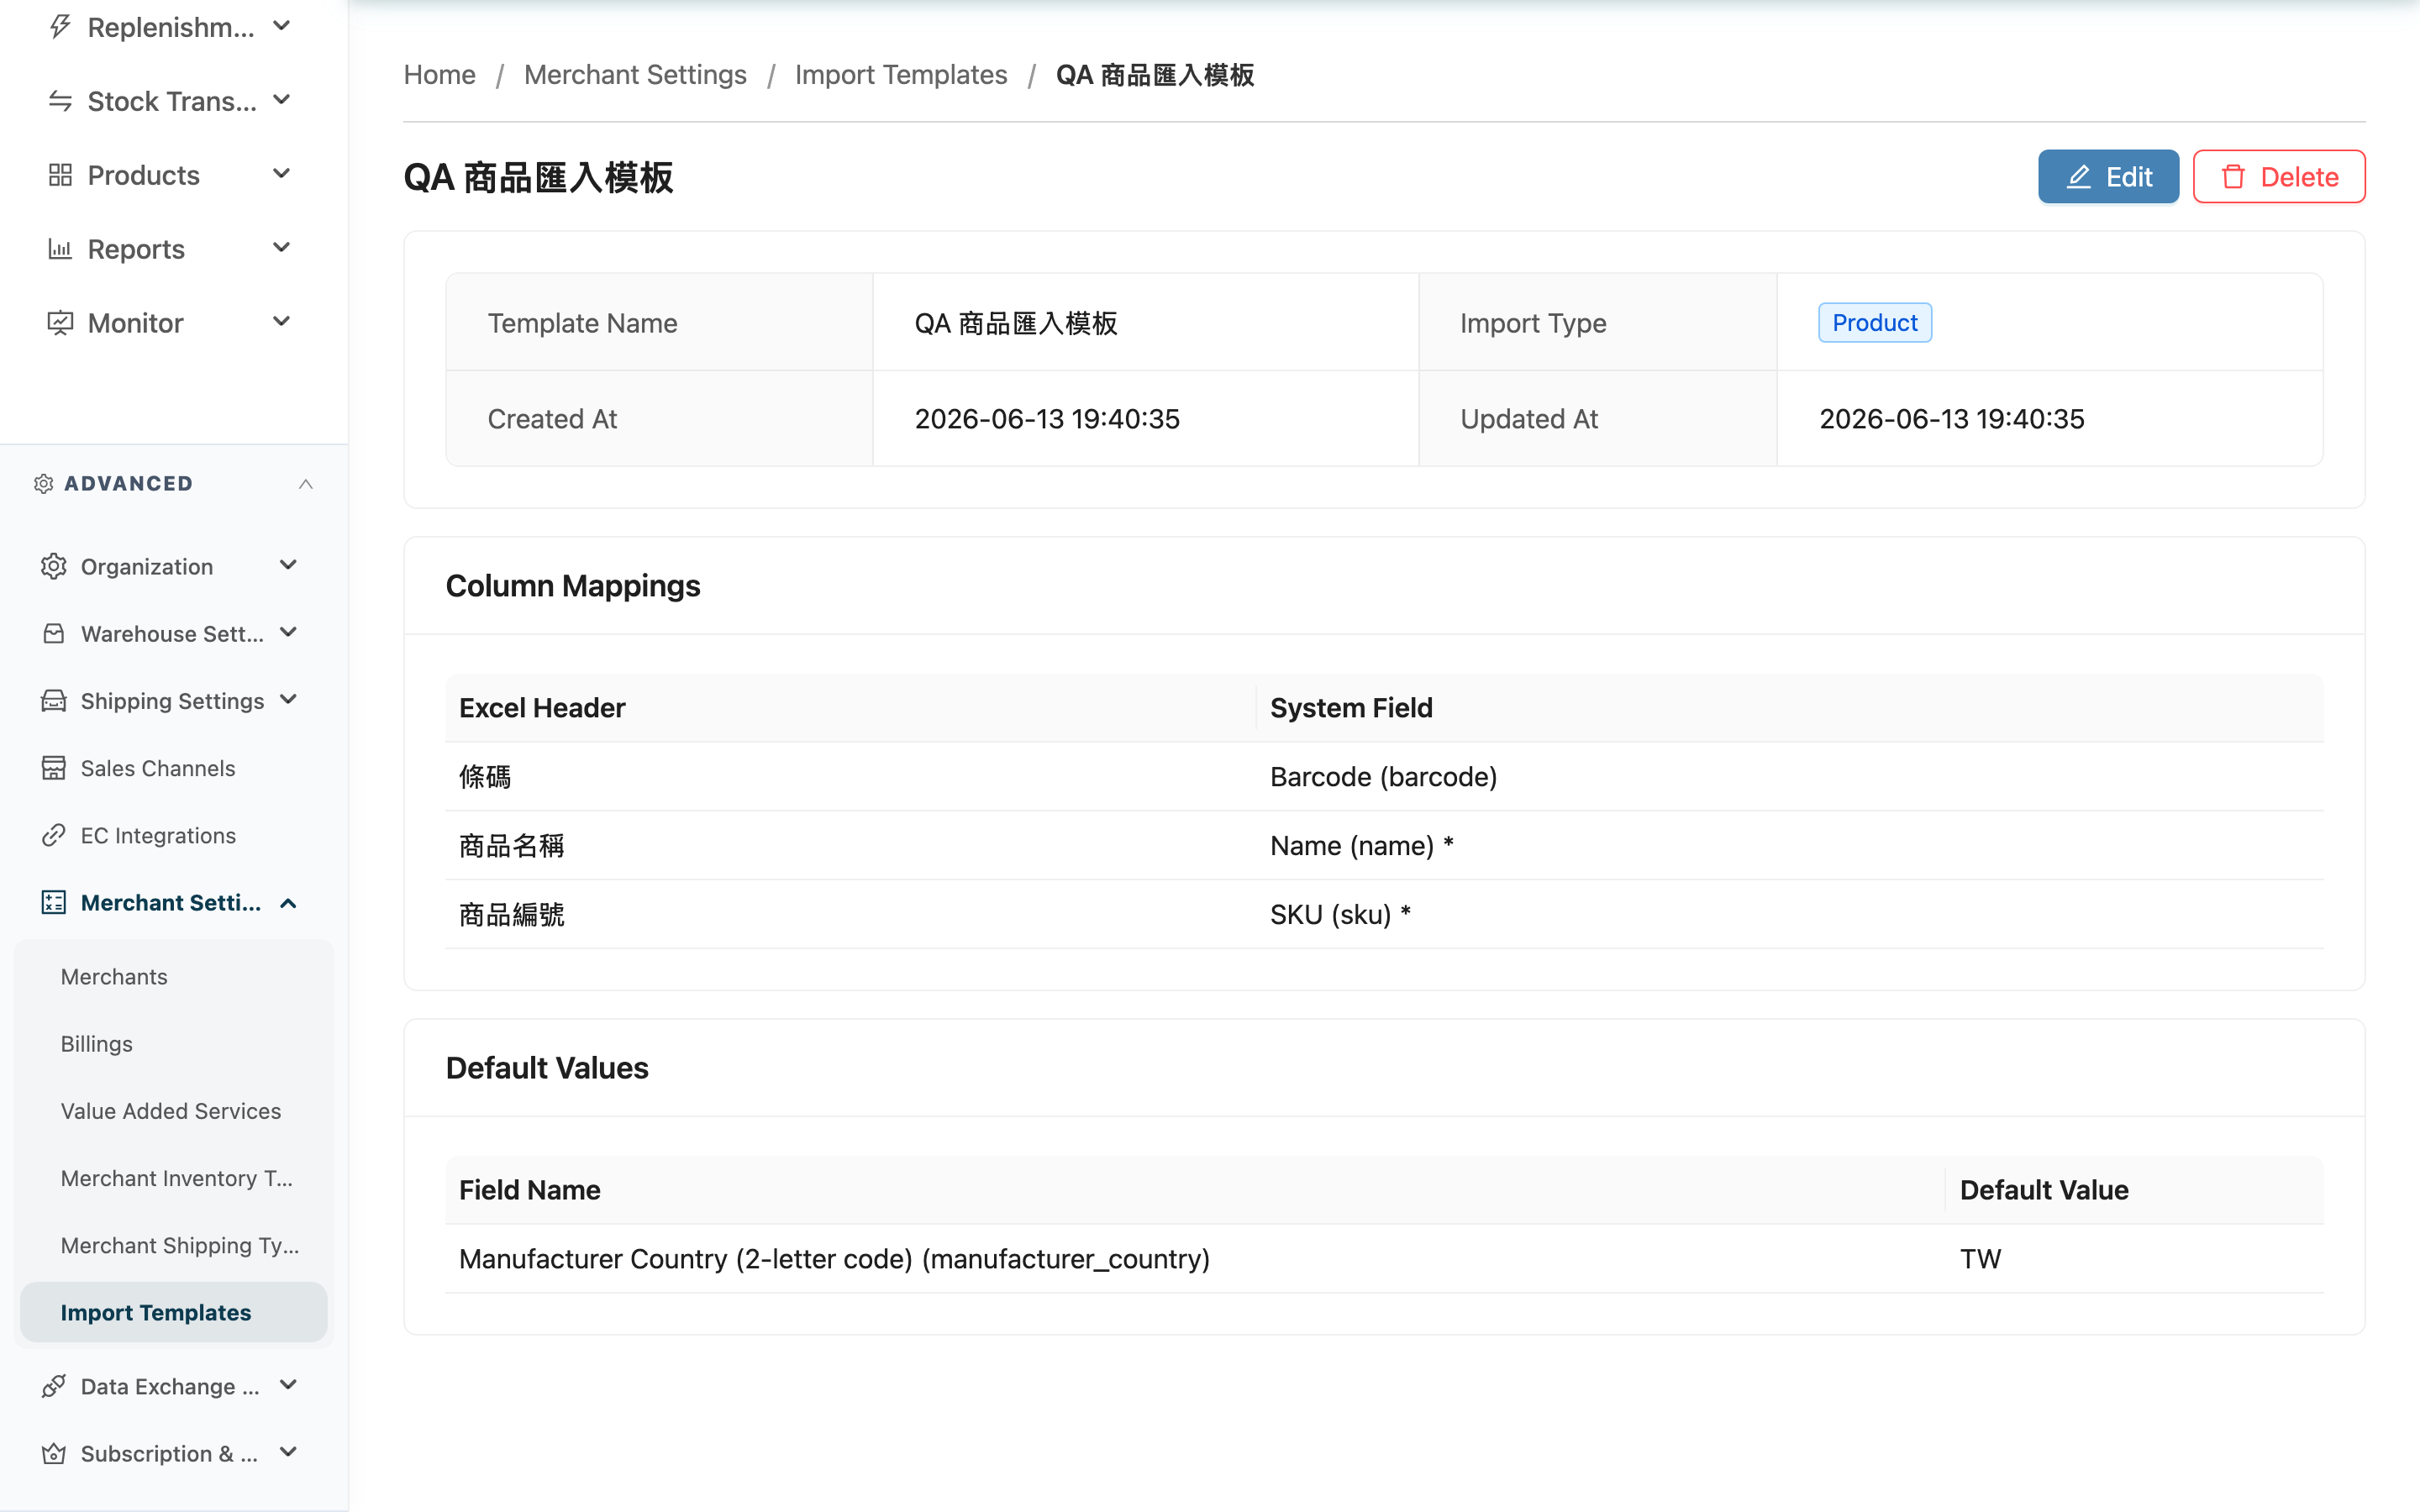Go to Home breadcrumb link
2420x1512 pixels.
pos(439,75)
